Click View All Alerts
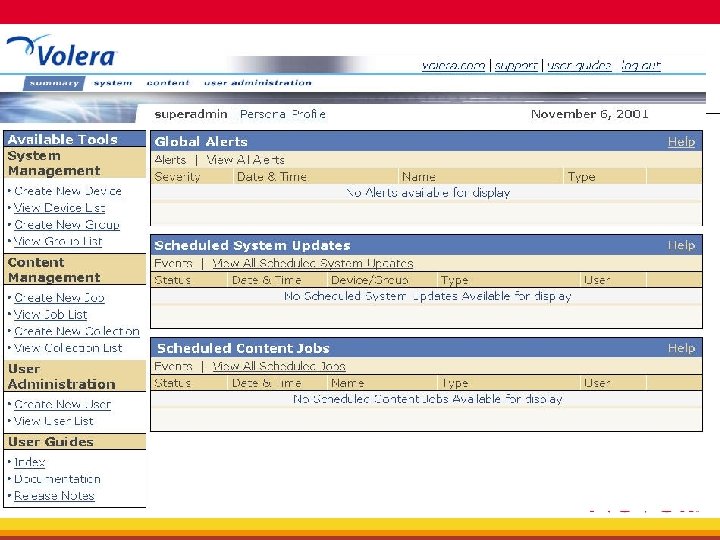This screenshot has width=720, height=540. [245, 160]
